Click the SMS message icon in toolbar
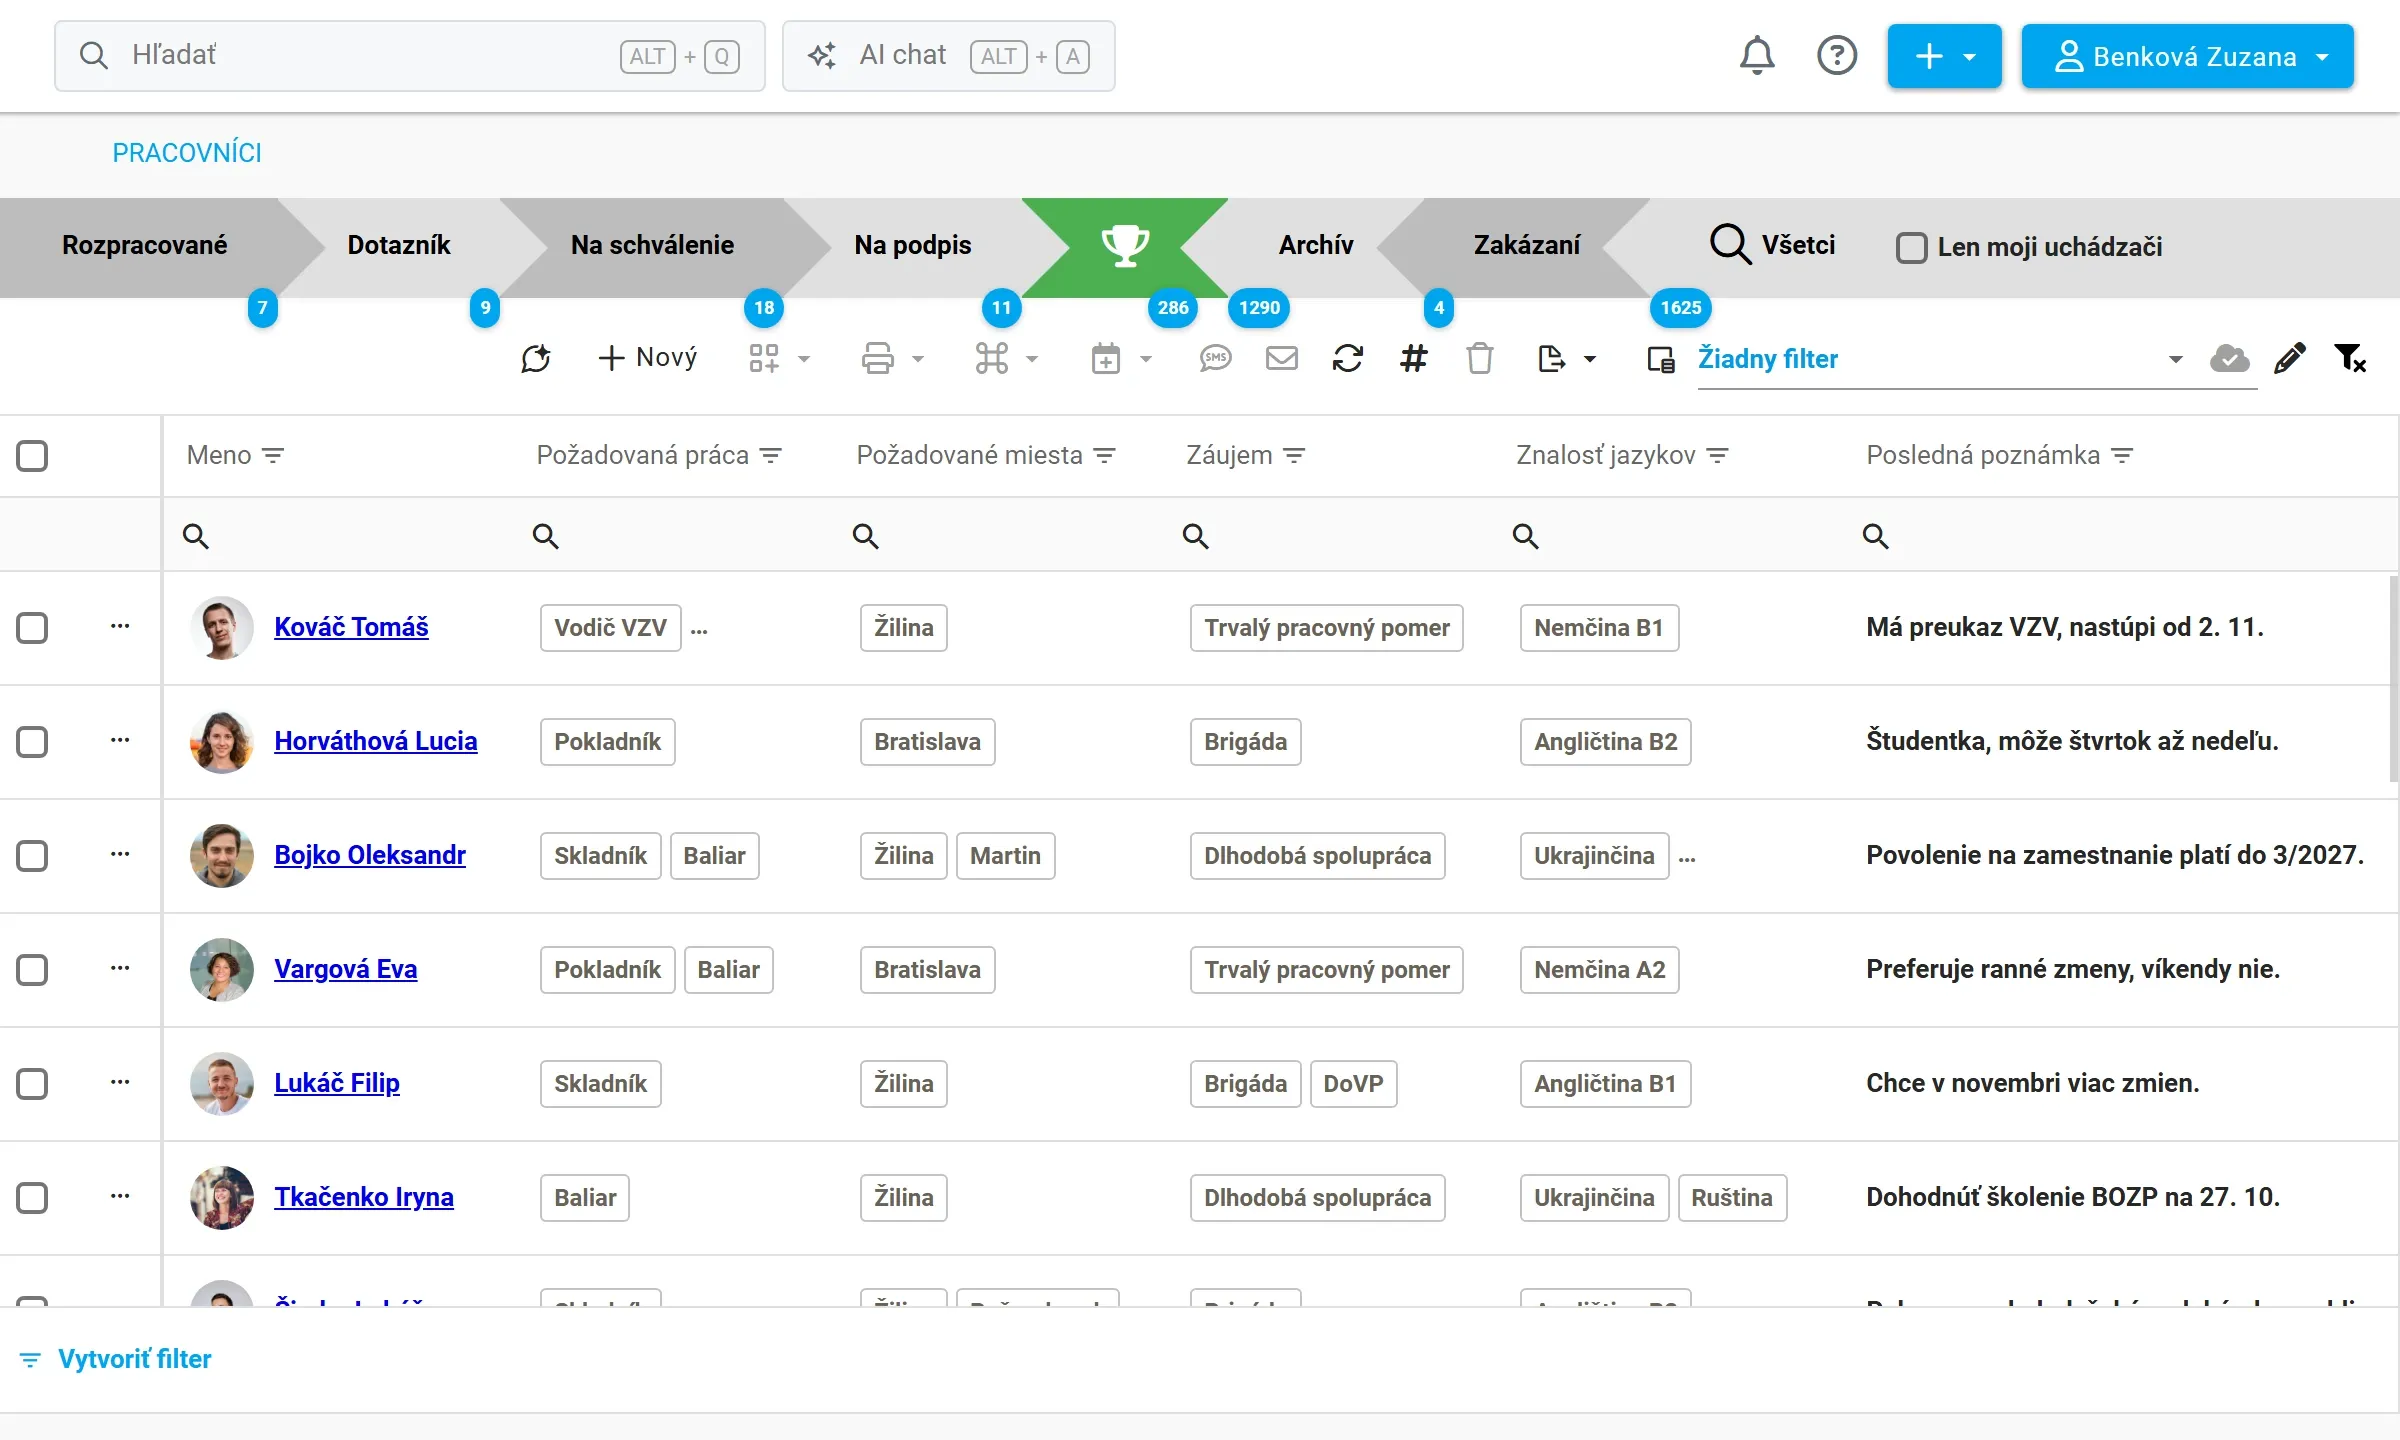Image resolution: width=2400 pixels, height=1440 pixels. coord(1215,358)
